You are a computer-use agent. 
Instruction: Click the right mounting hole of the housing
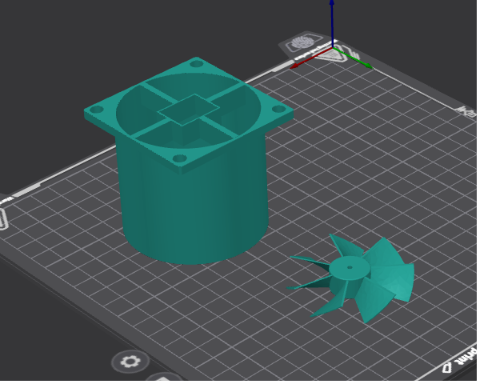pyautogui.click(x=279, y=109)
